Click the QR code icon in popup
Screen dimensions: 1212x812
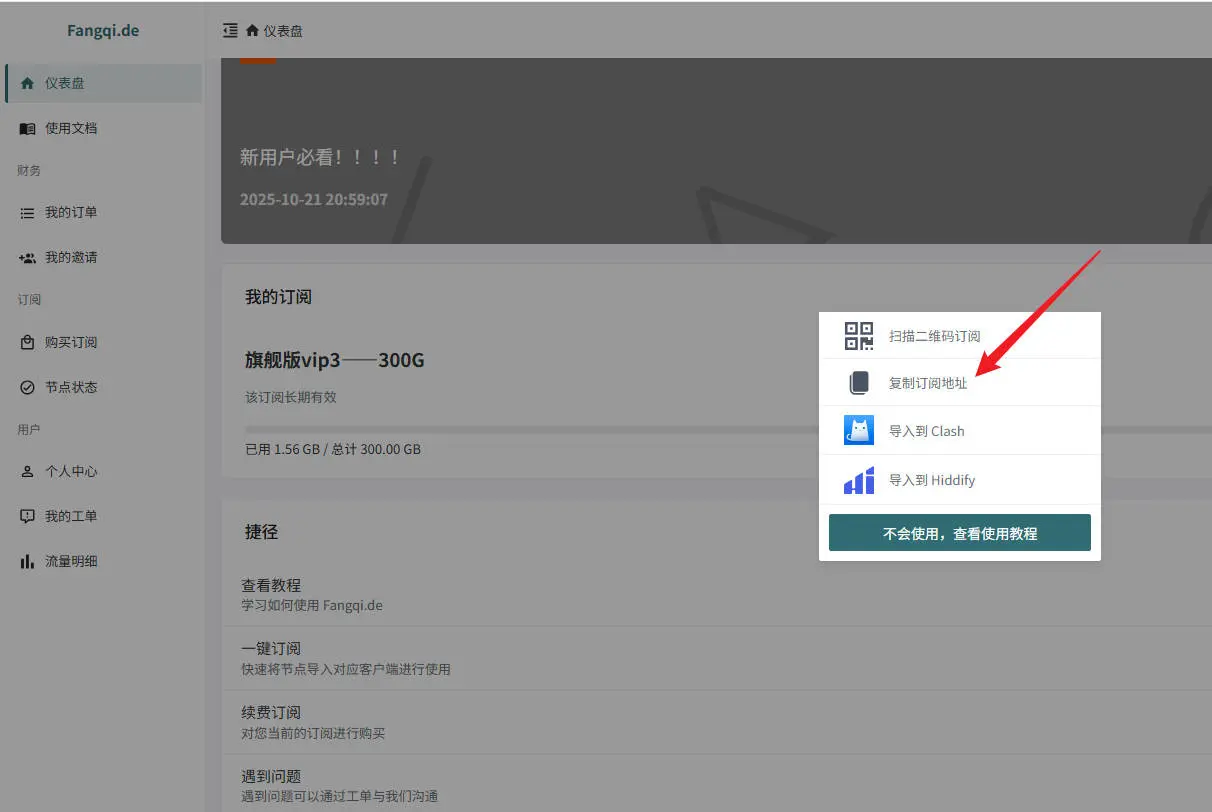[x=859, y=336]
